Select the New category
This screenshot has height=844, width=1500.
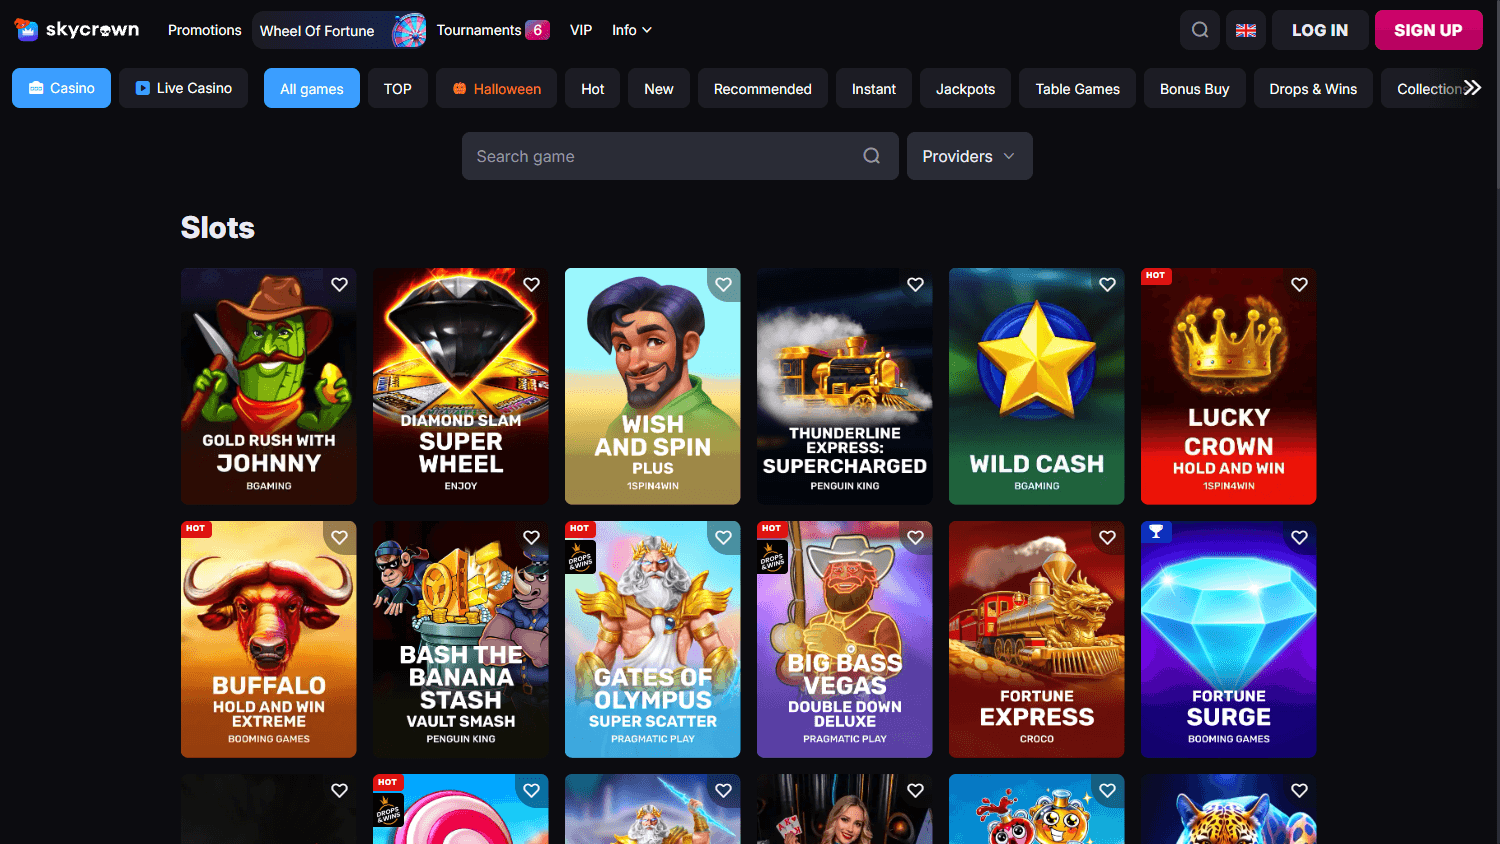click(658, 88)
